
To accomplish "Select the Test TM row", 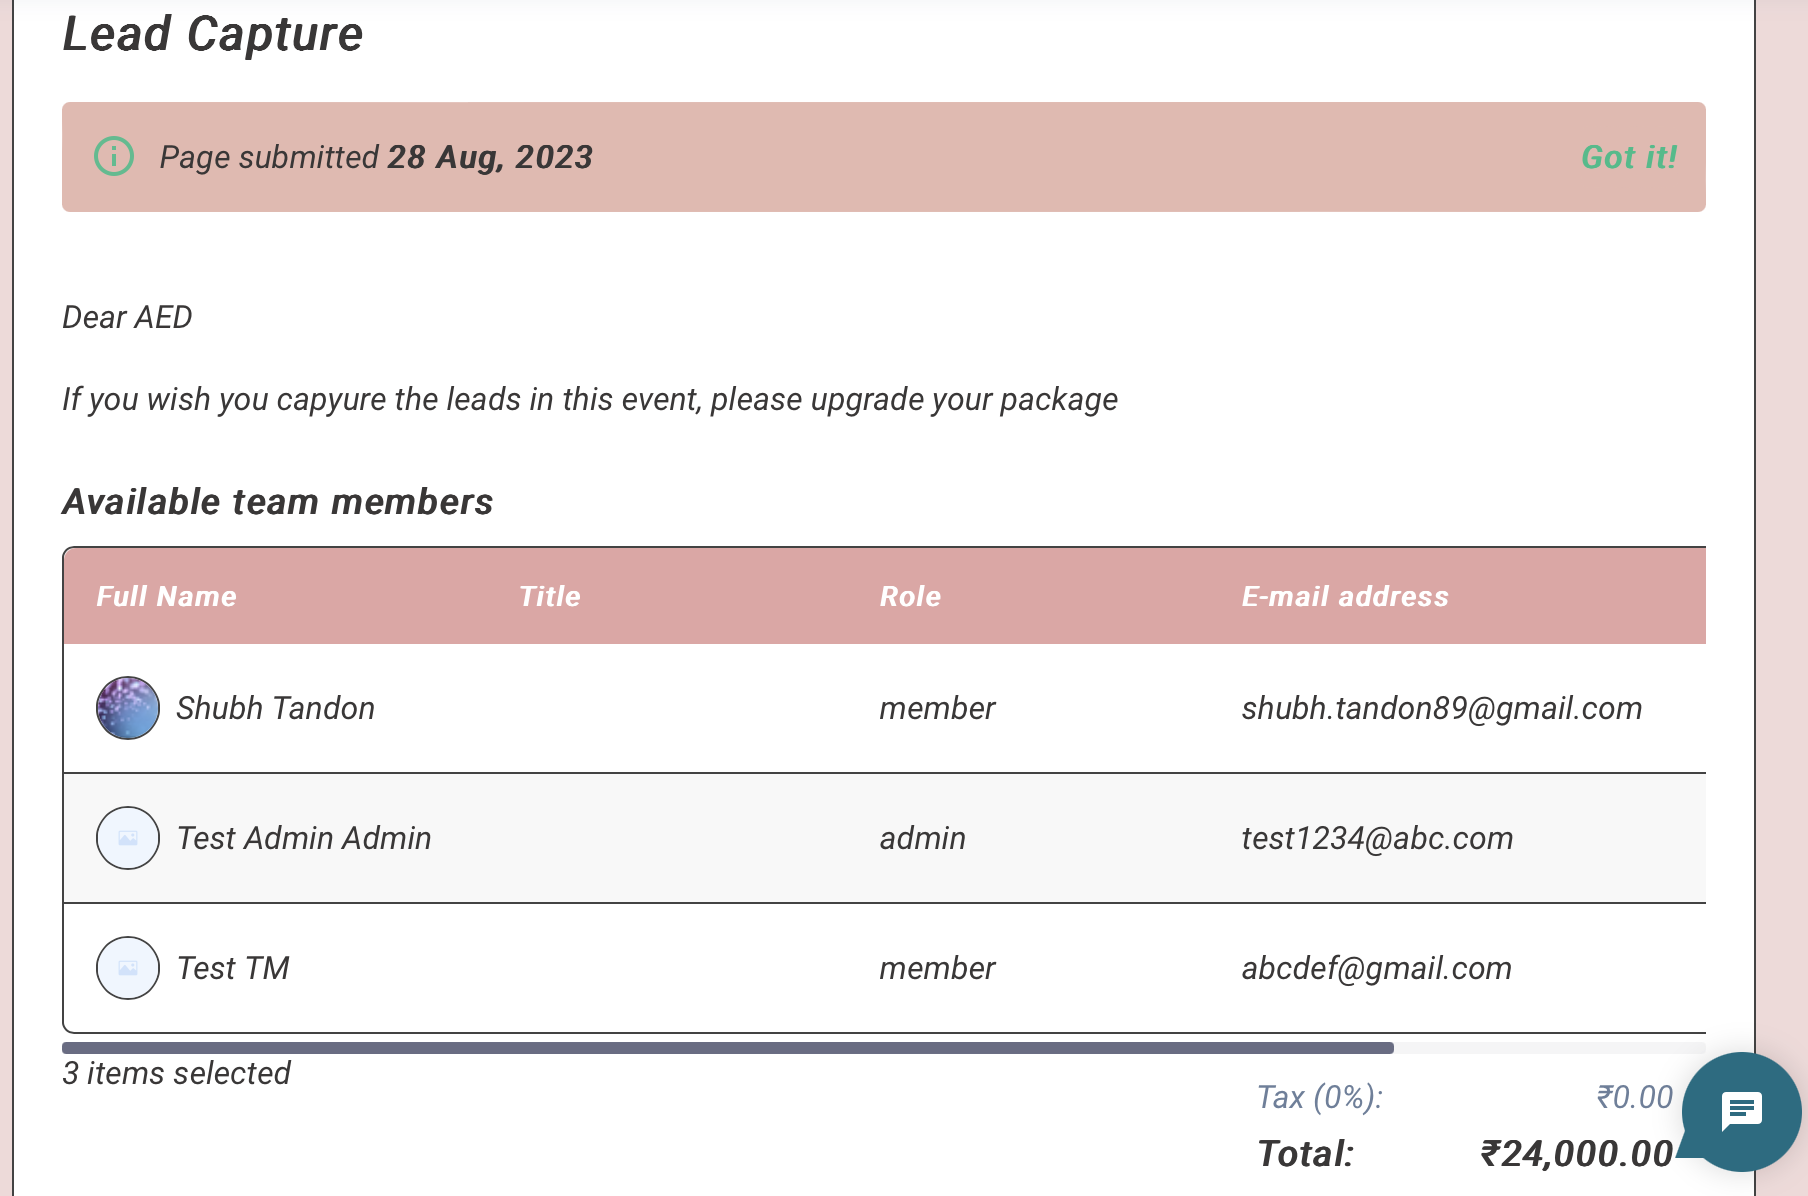I will pyautogui.click(x=600, y=968).
